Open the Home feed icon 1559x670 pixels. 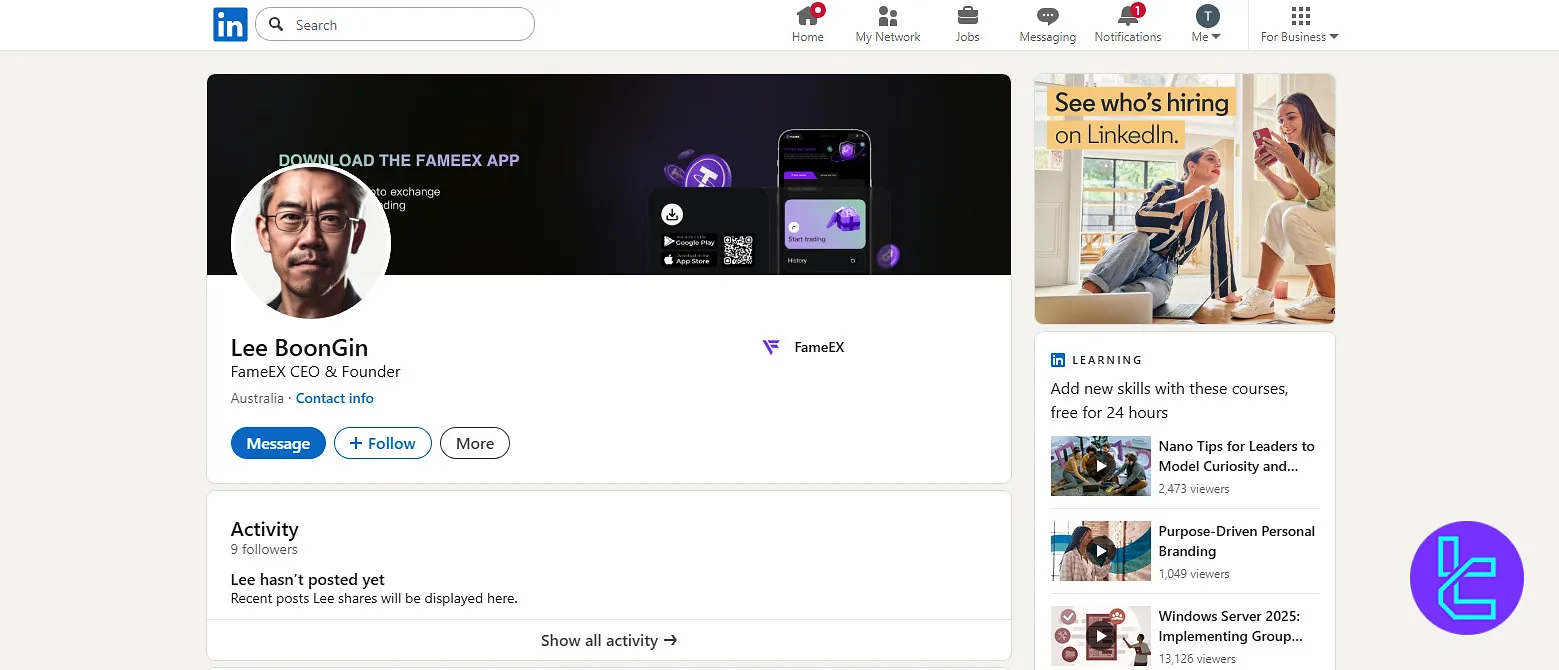[x=808, y=15]
